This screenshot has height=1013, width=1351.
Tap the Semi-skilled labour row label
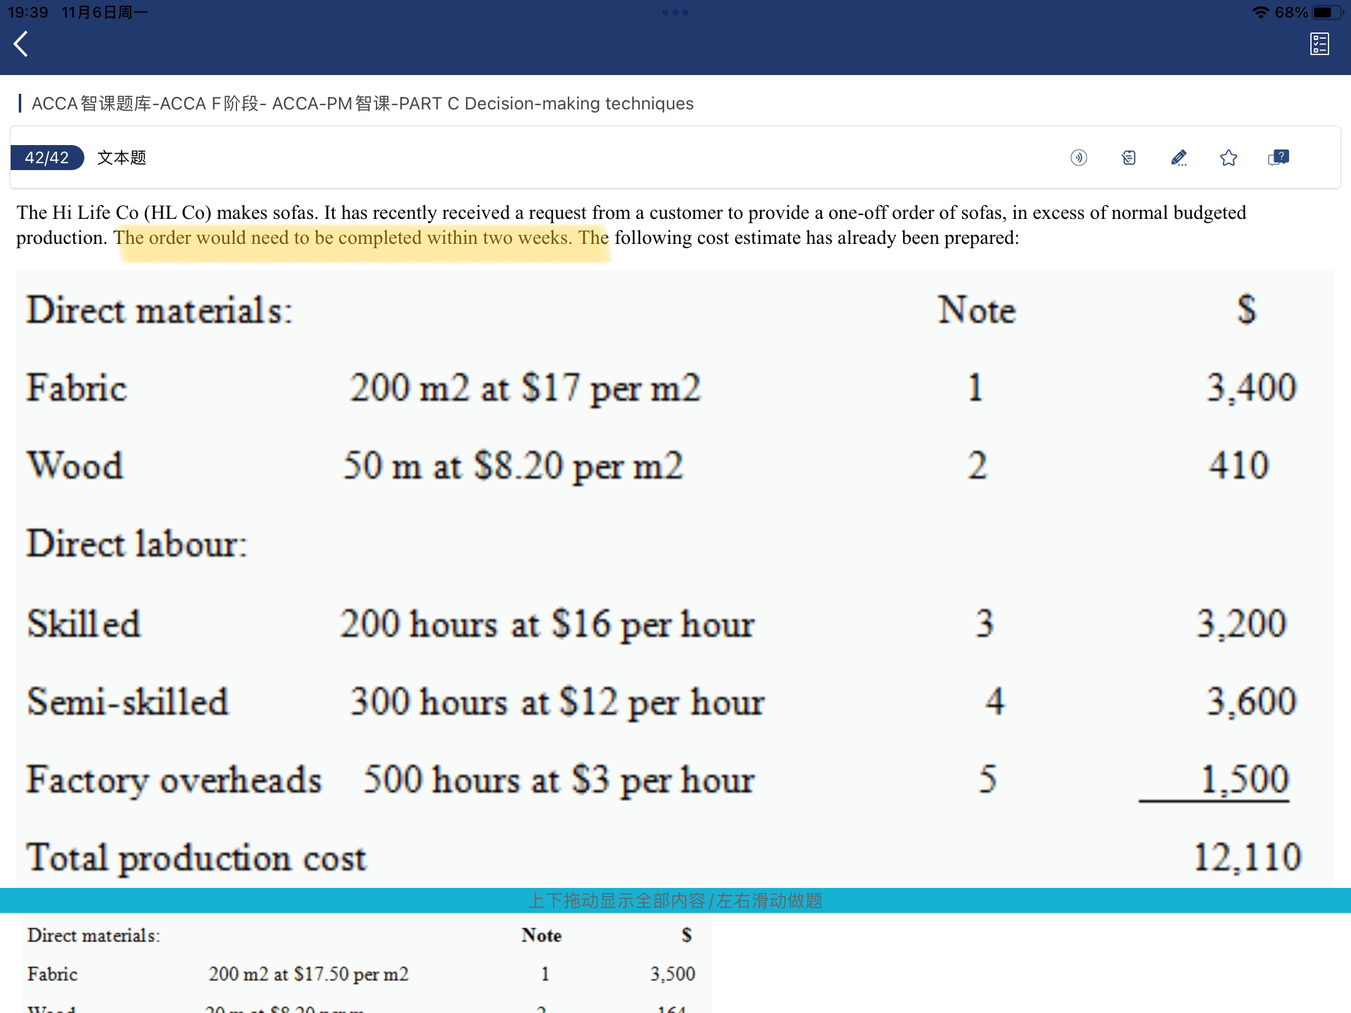128,702
